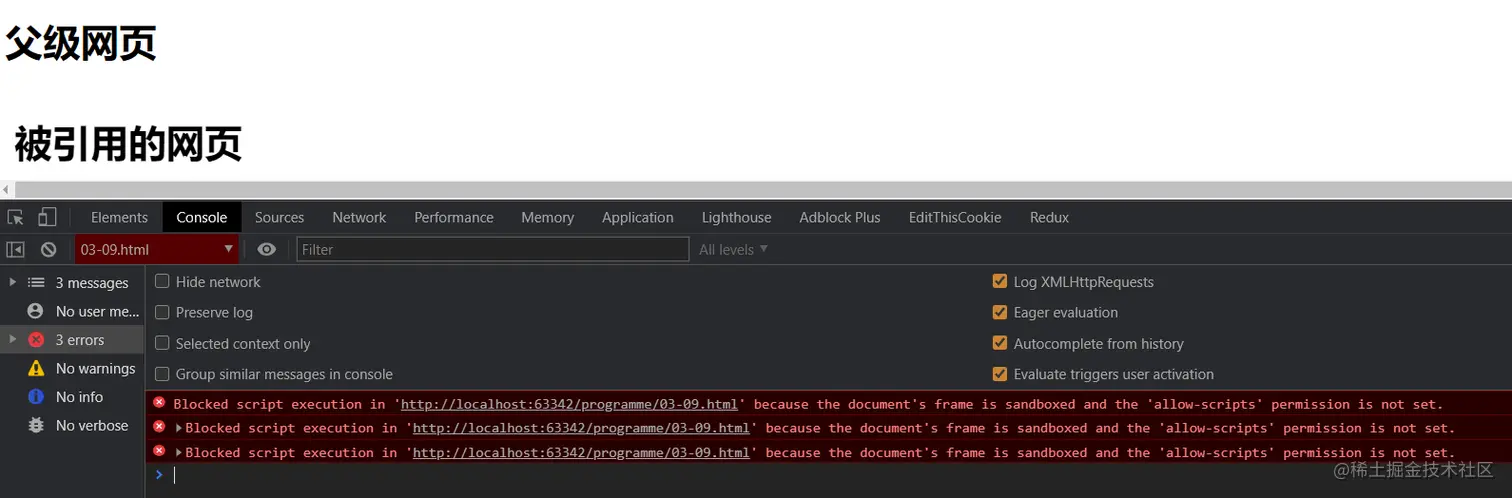Expand the 3 errors sidebar group
This screenshot has height=498, width=1512.
point(12,340)
